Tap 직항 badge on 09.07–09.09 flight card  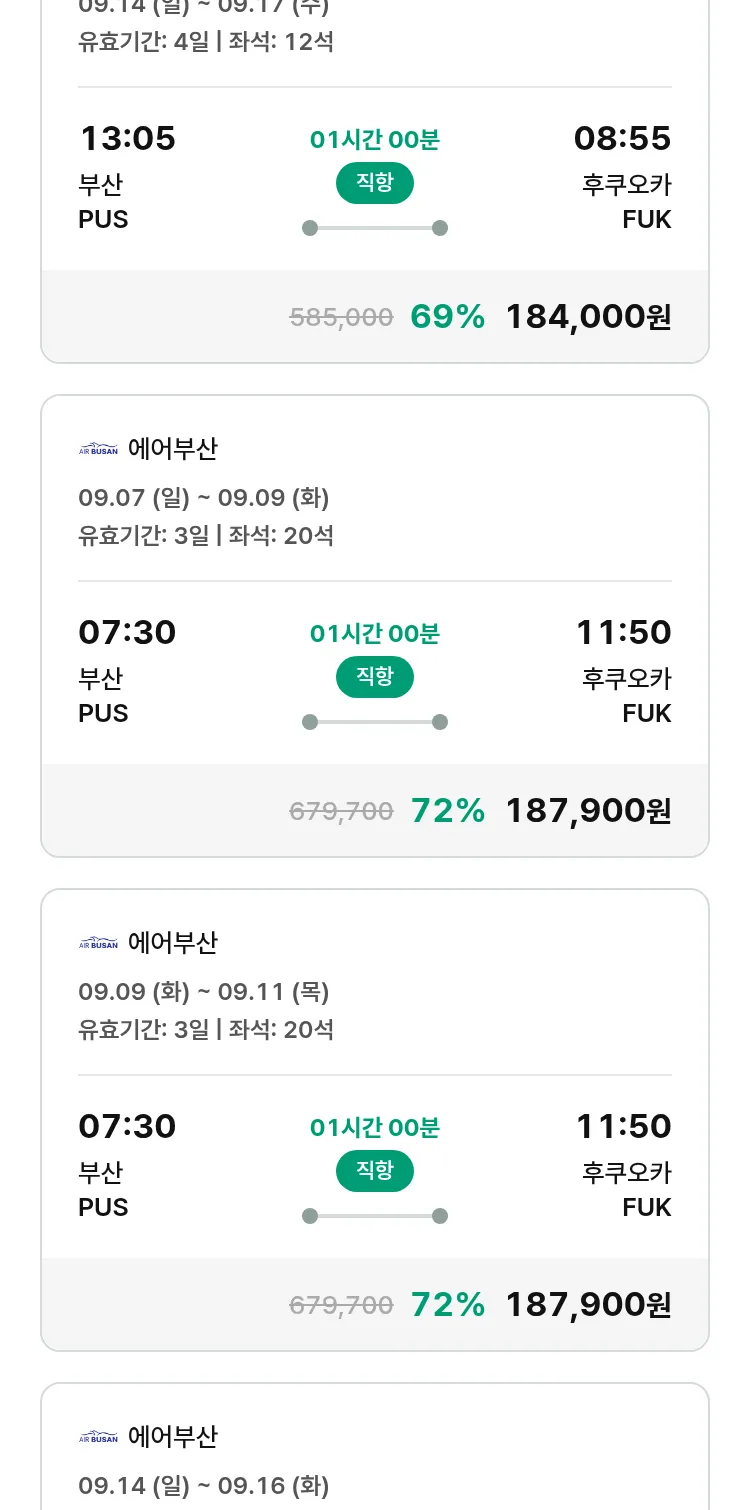point(375,677)
